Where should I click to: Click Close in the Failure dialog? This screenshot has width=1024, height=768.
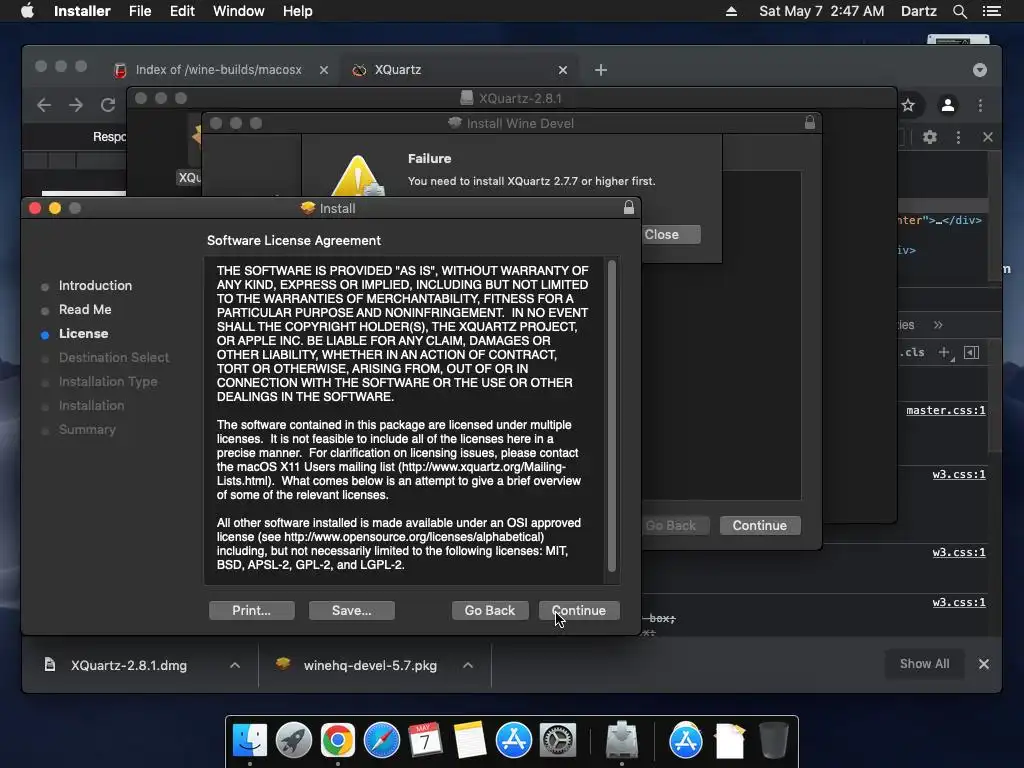pyautogui.click(x=671, y=234)
